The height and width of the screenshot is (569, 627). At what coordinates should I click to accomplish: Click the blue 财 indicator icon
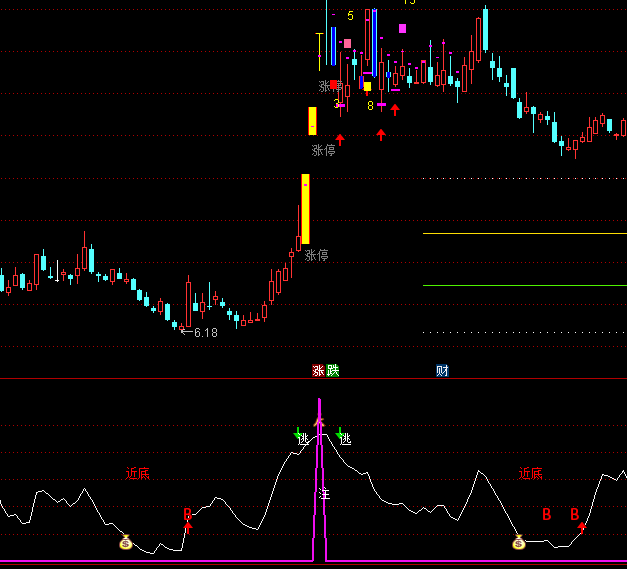(x=442, y=371)
